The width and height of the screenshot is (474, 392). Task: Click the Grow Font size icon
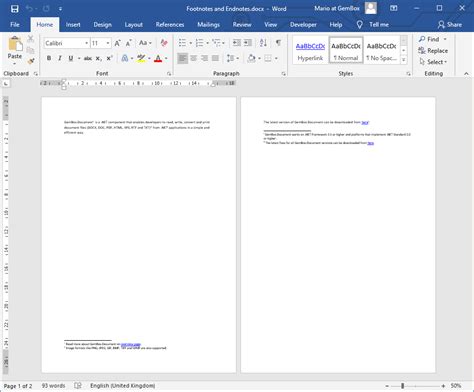coord(117,43)
